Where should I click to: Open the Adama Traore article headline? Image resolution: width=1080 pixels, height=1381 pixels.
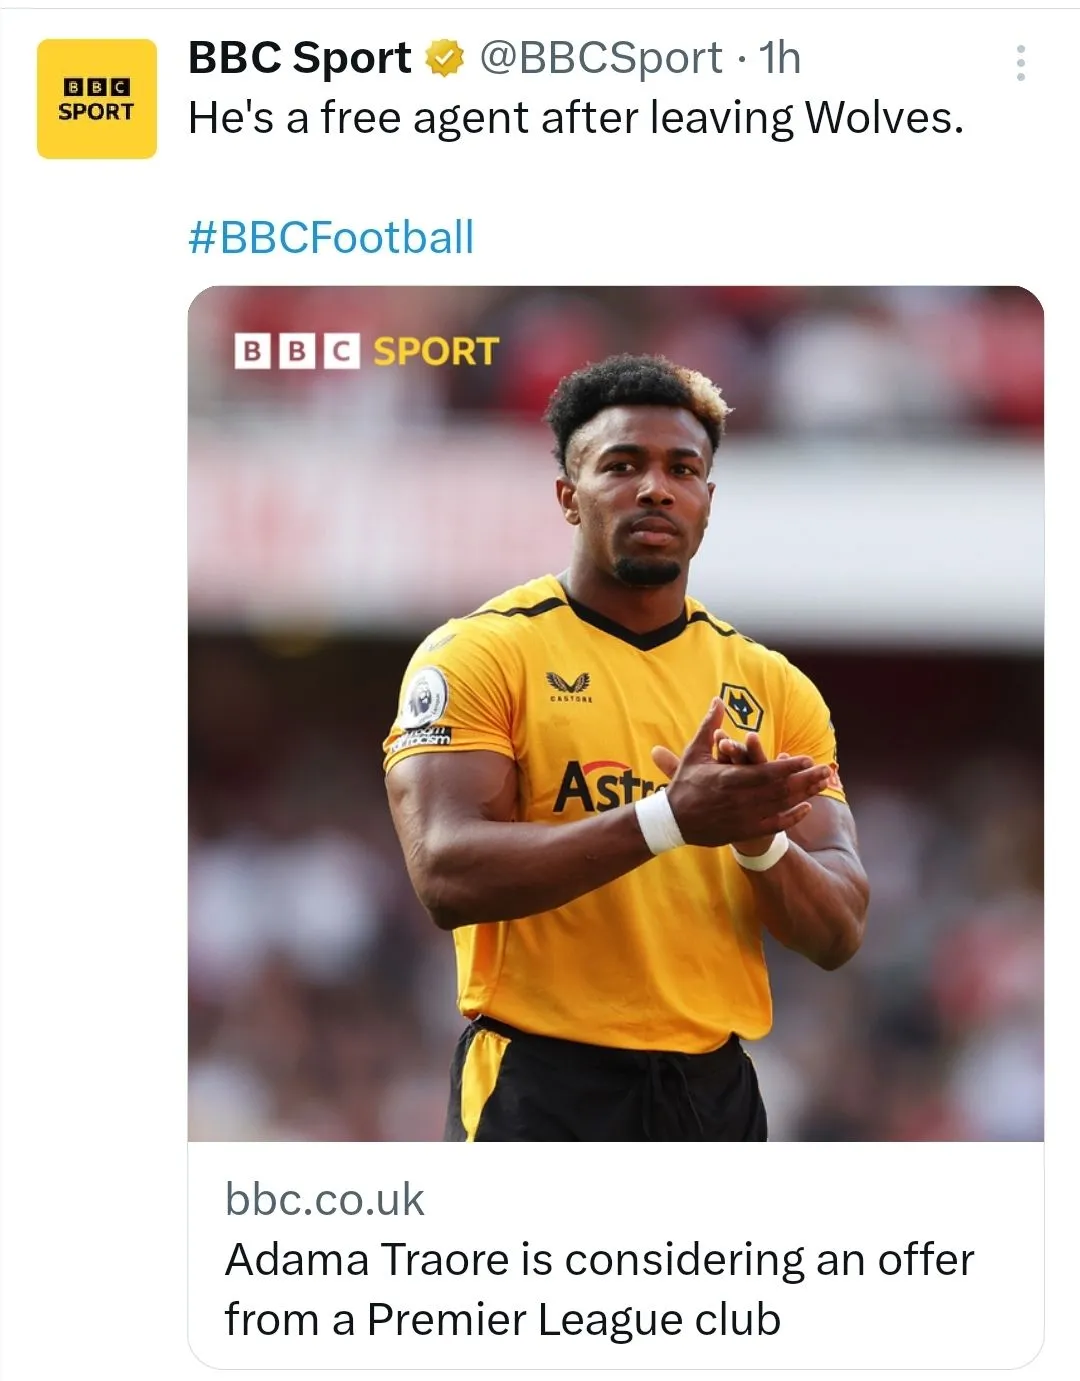coord(599,1289)
